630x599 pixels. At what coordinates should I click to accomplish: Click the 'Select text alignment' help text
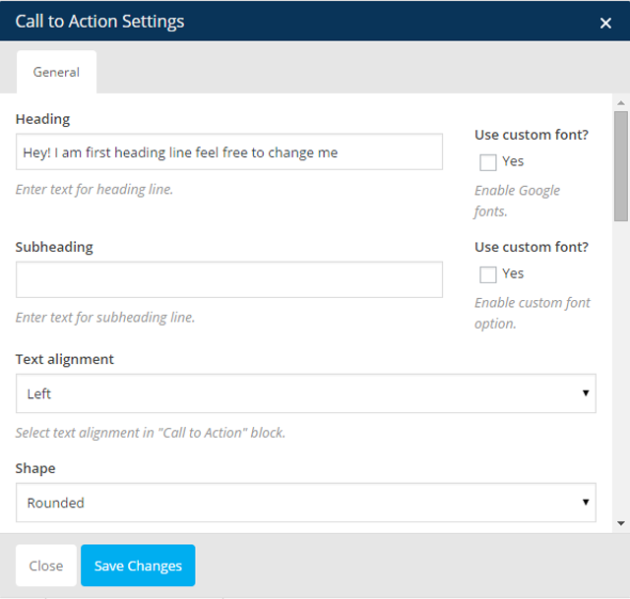[x=150, y=433]
